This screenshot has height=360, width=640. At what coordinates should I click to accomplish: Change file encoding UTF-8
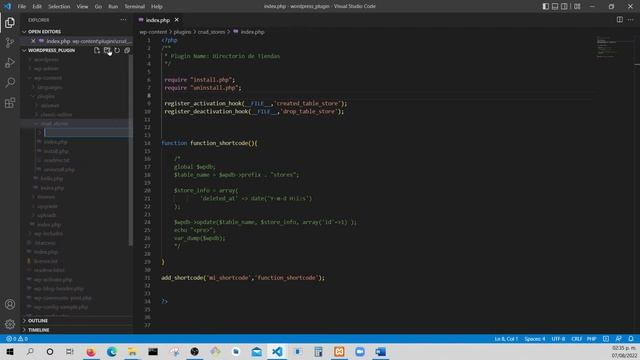558,339
